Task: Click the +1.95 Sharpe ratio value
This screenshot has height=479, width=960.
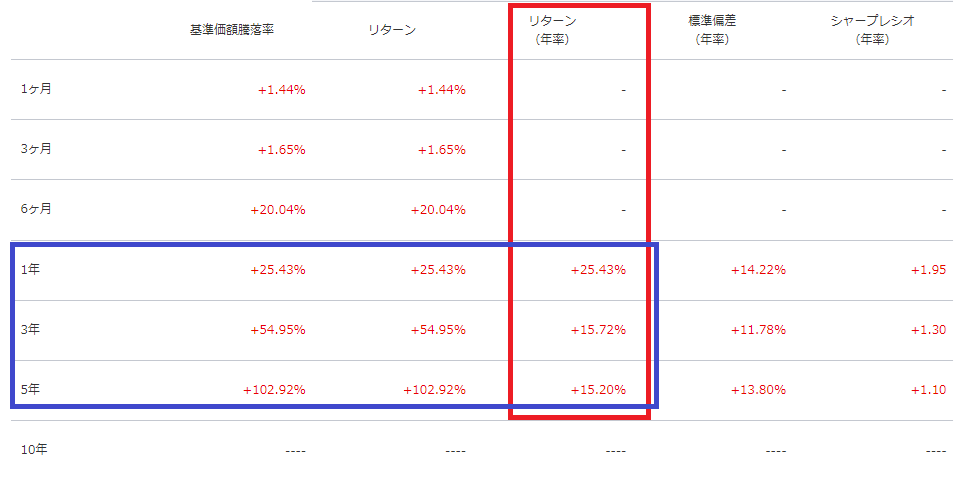Action: [928, 270]
